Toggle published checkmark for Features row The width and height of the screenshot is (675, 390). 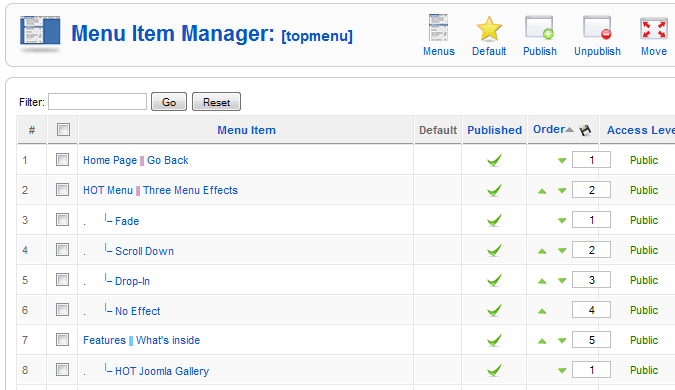click(494, 340)
